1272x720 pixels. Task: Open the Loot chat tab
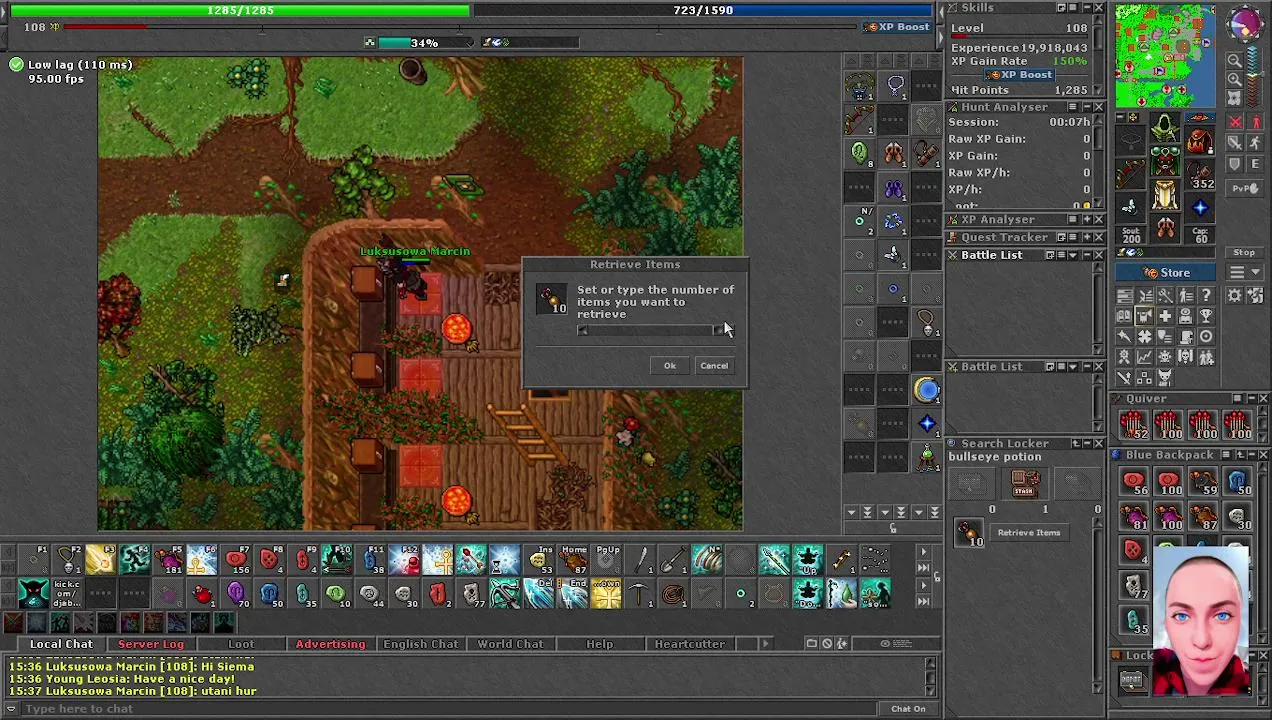241,644
